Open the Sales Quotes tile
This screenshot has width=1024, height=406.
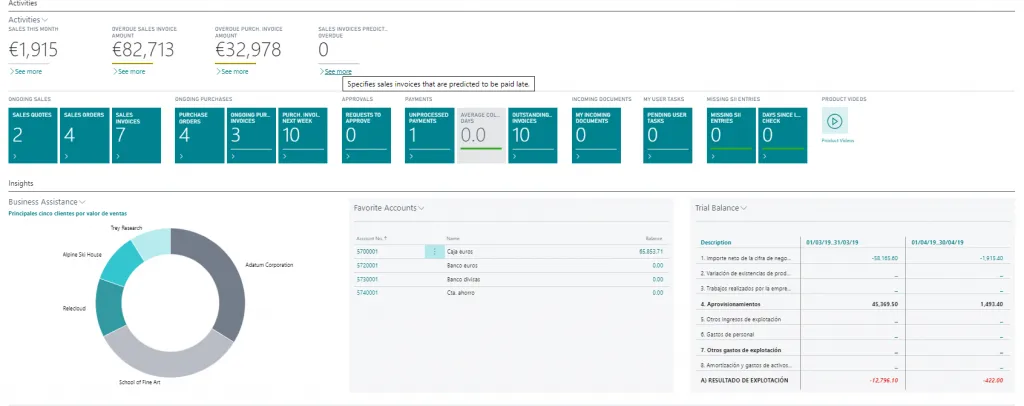[33, 135]
